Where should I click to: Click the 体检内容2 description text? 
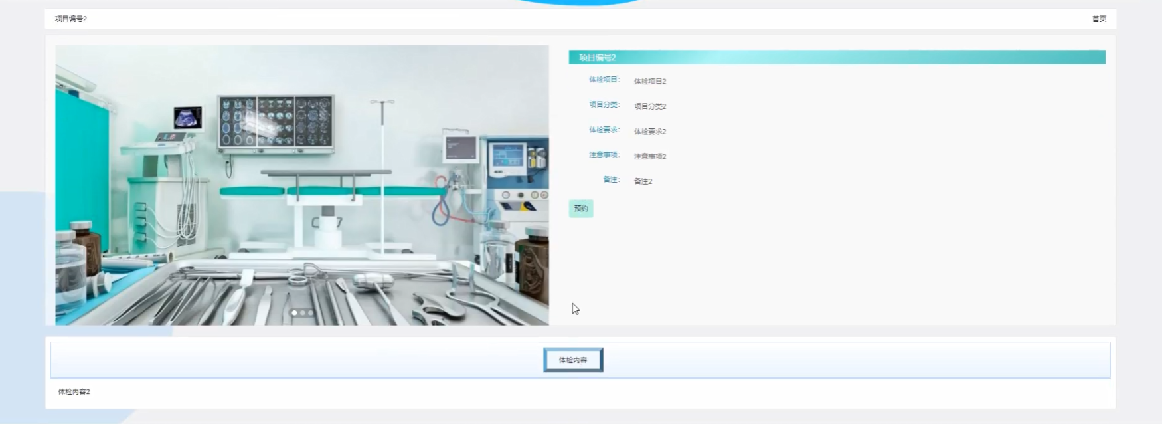(74, 391)
